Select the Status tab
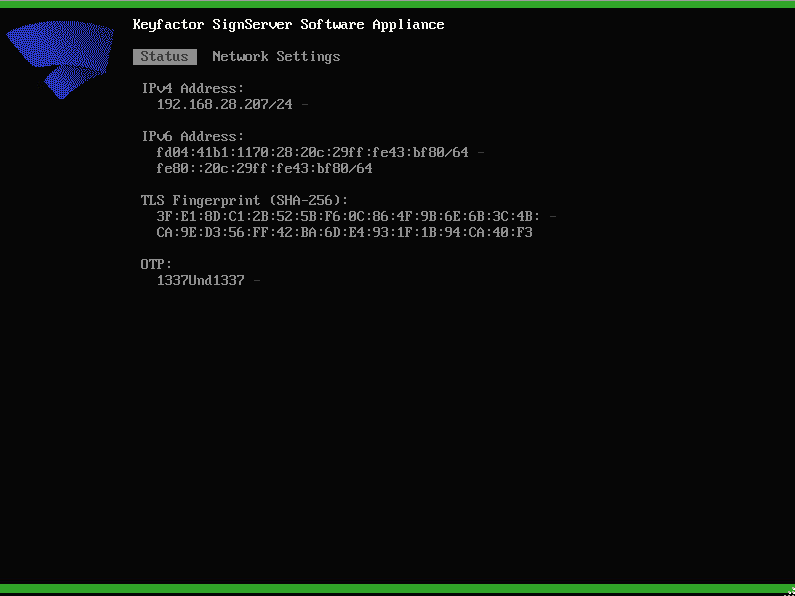Screen dimensions: 795x596 pos(164,57)
